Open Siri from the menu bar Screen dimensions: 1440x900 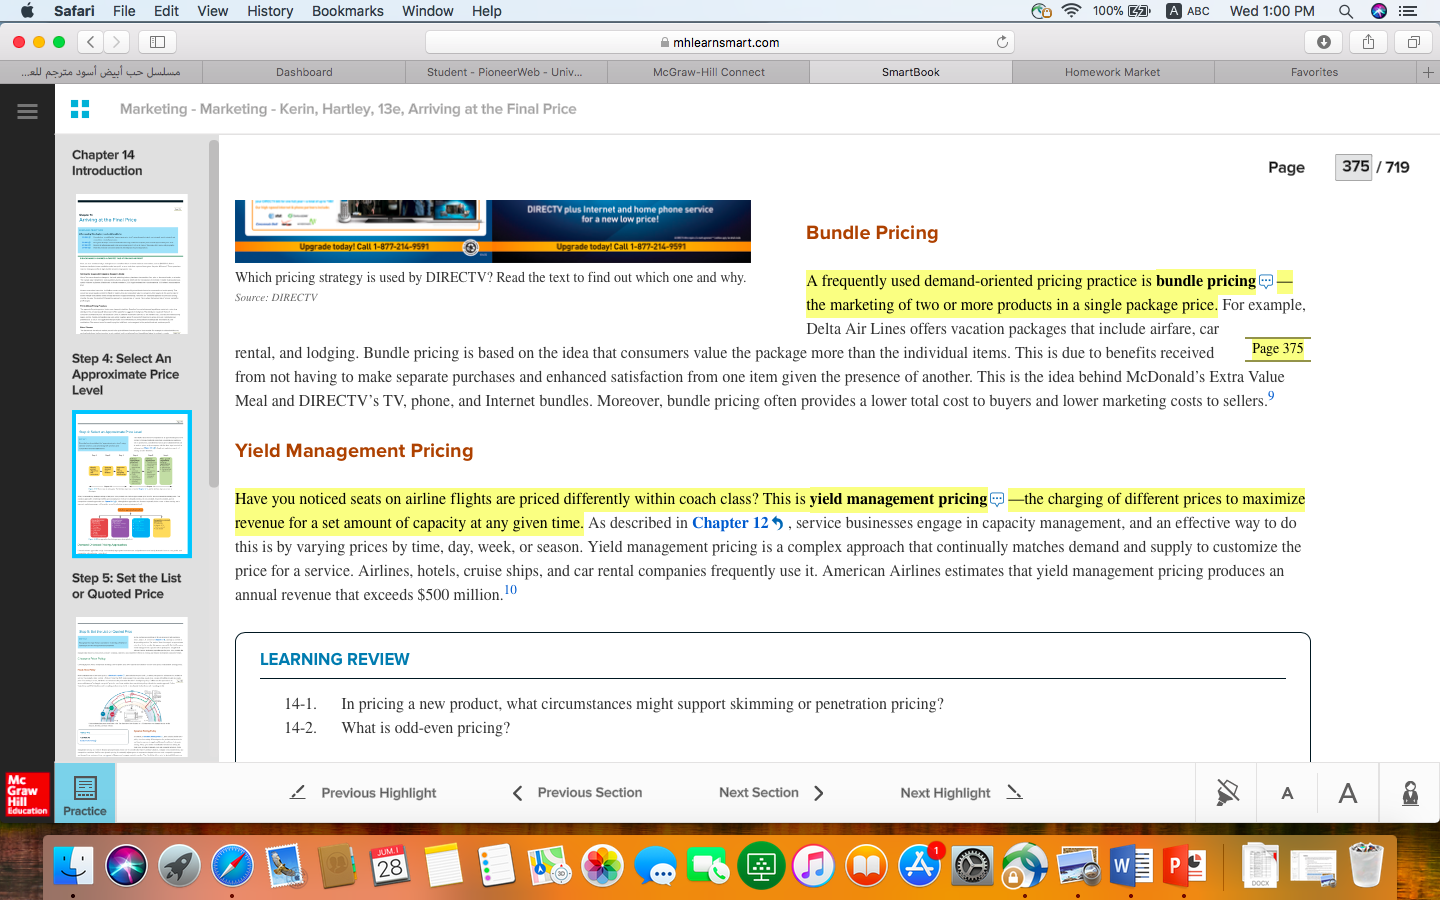[x=1379, y=11]
